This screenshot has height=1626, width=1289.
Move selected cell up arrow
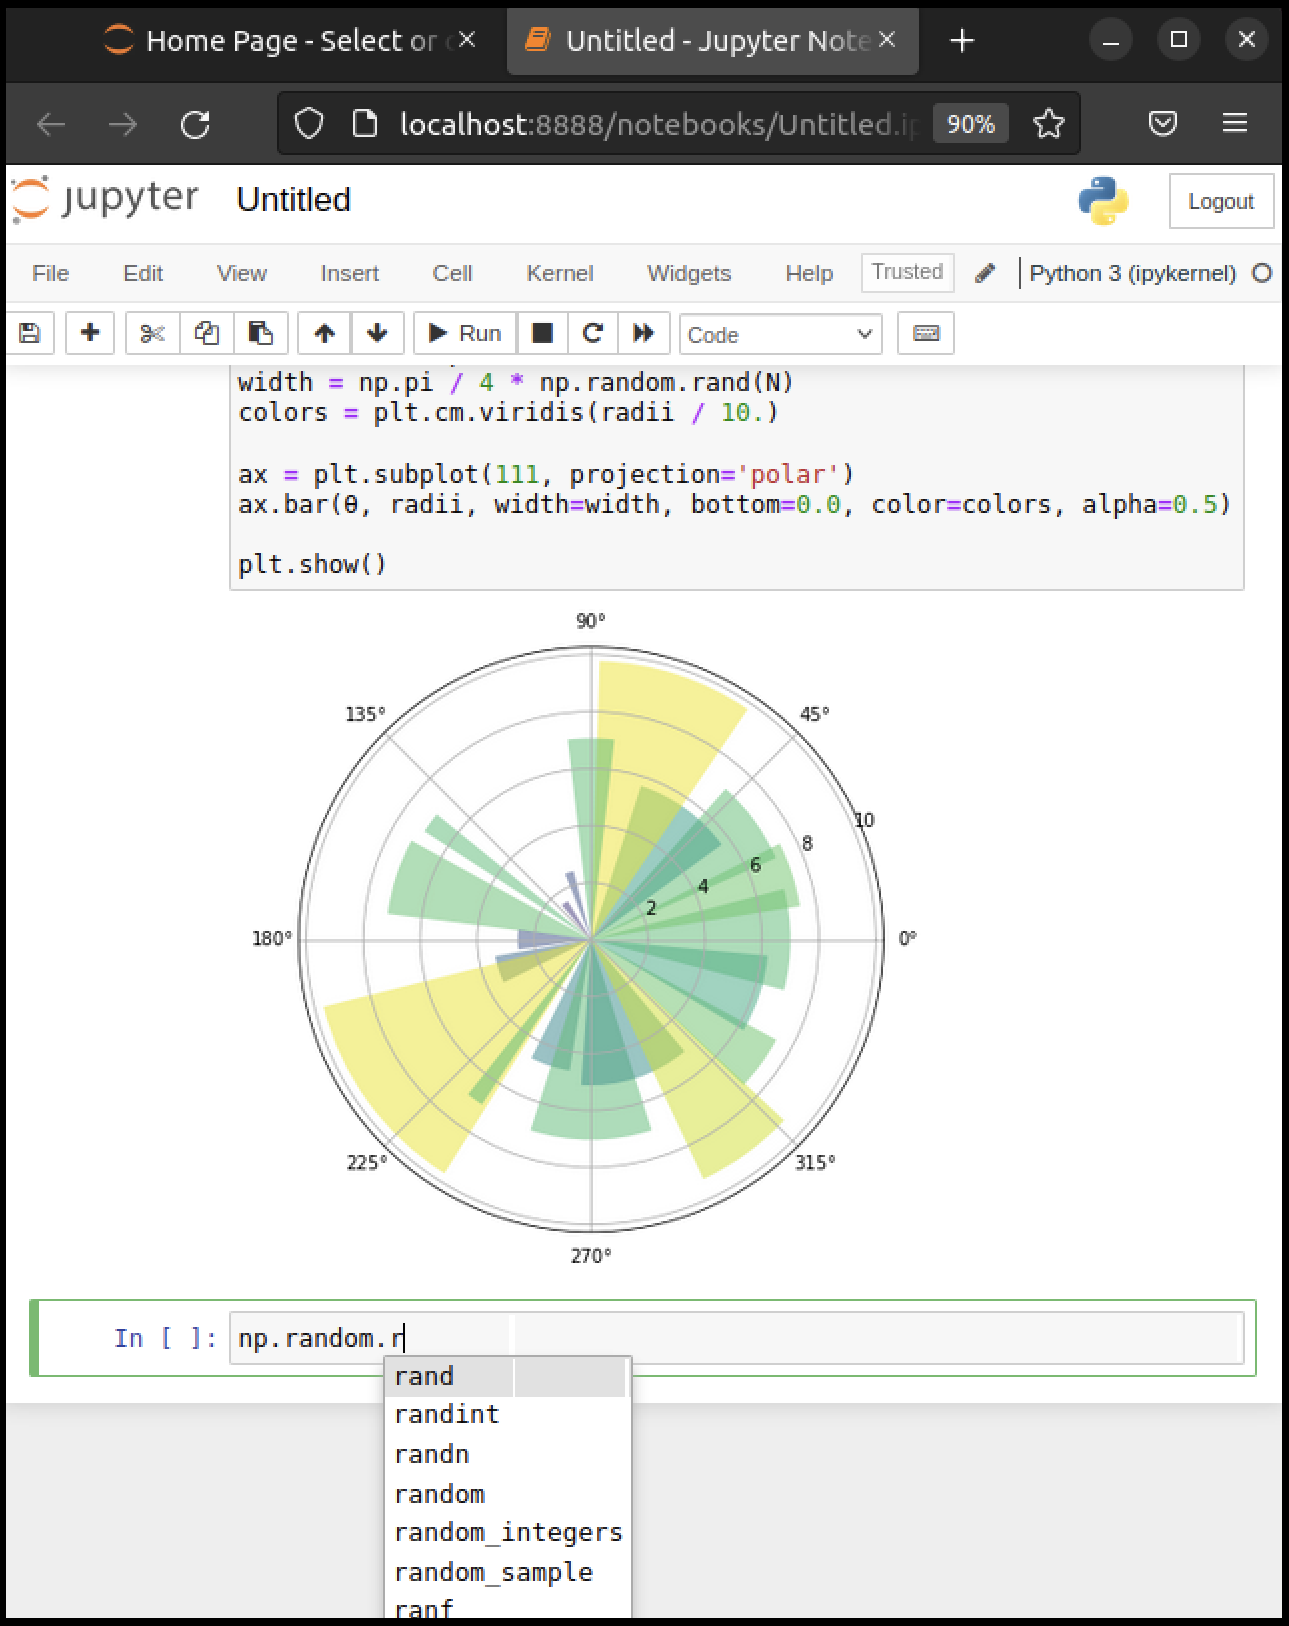[x=324, y=333]
